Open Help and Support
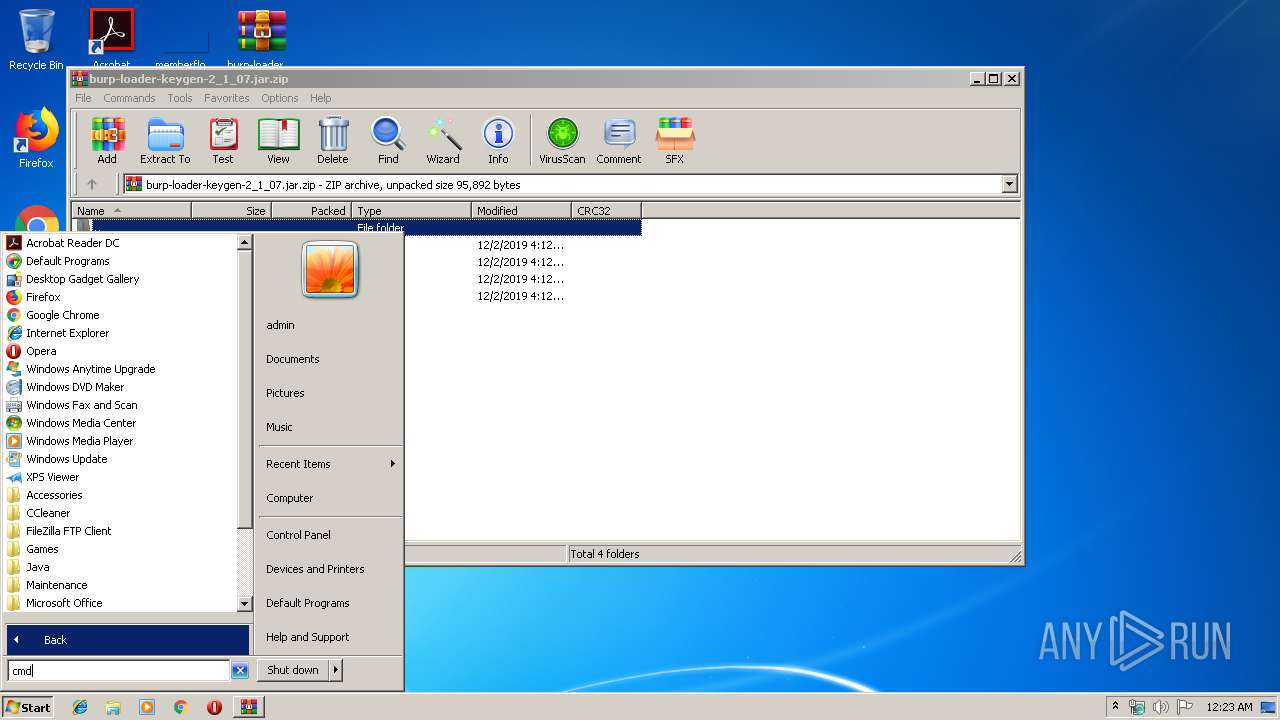This screenshot has height=720, width=1280. click(307, 637)
